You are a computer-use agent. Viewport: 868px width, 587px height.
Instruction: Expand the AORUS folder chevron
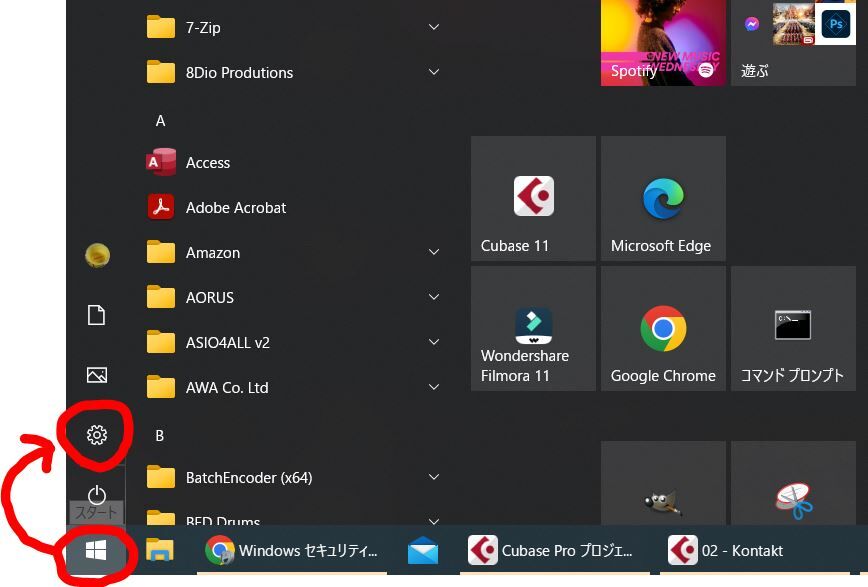point(434,297)
